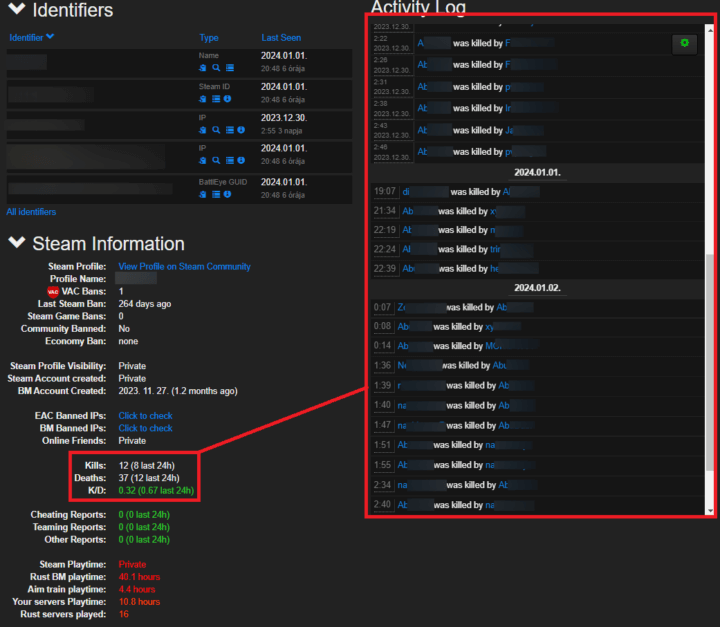720x627 pixels.
Task: Click the Activity Log scrollbar up arrow
Action: (710, 30)
